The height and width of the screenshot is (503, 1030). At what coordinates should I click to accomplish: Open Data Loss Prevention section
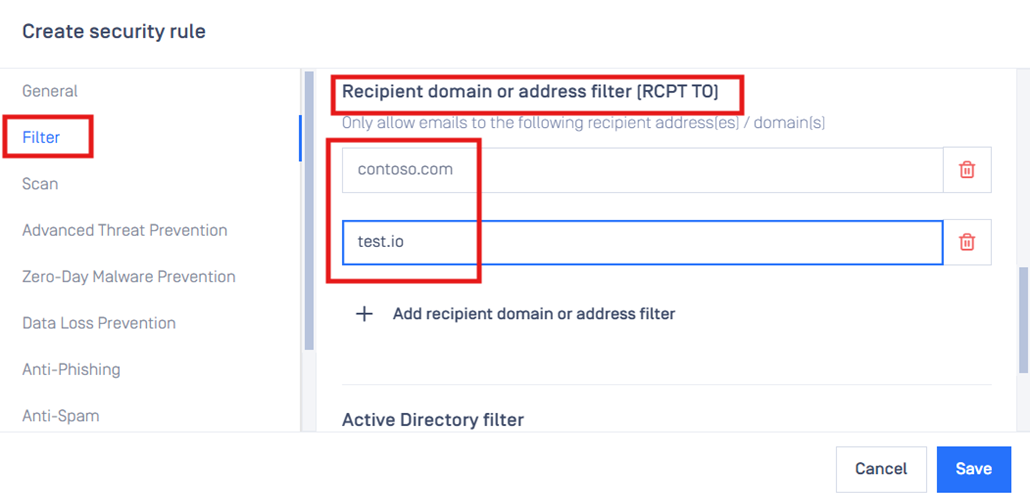click(99, 323)
